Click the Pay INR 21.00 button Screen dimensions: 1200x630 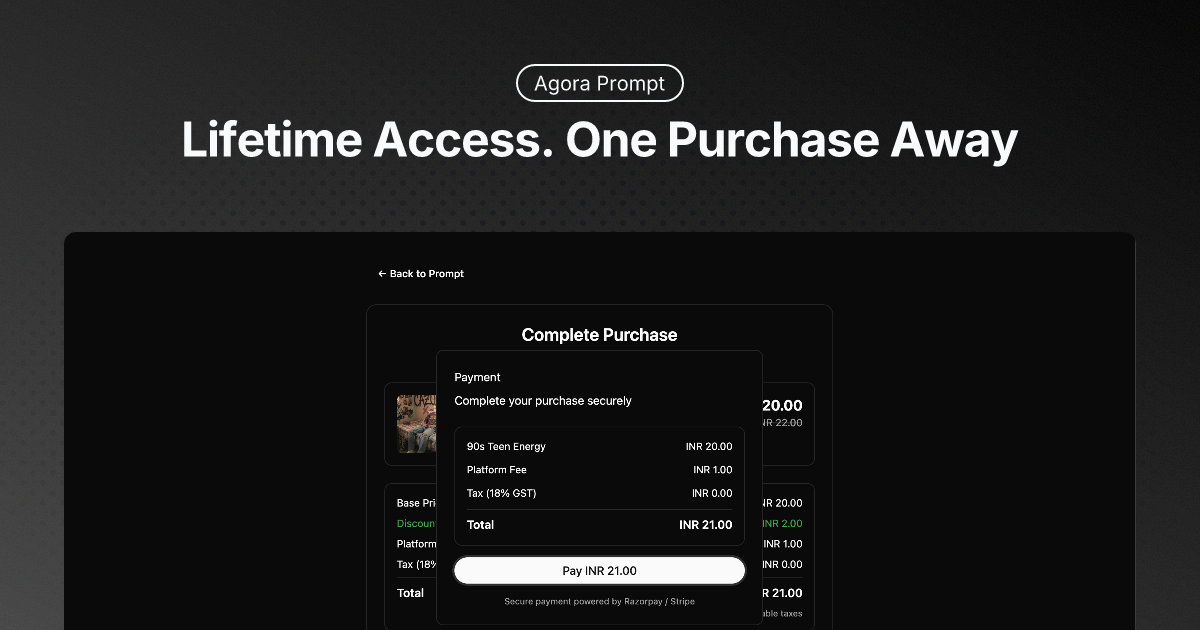point(599,571)
